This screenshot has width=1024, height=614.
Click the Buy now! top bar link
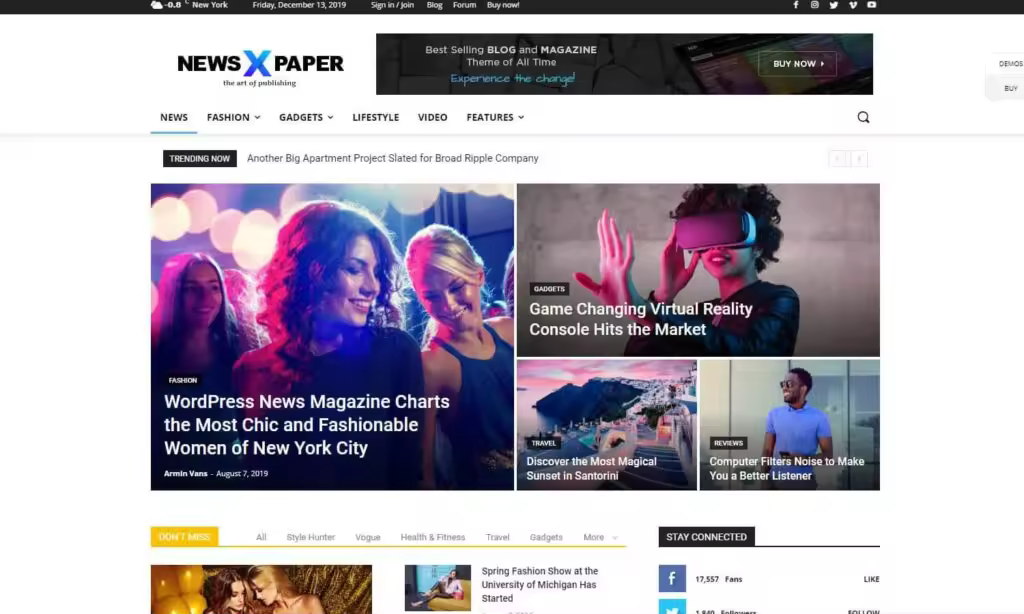pyautogui.click(x=503, y=5)
